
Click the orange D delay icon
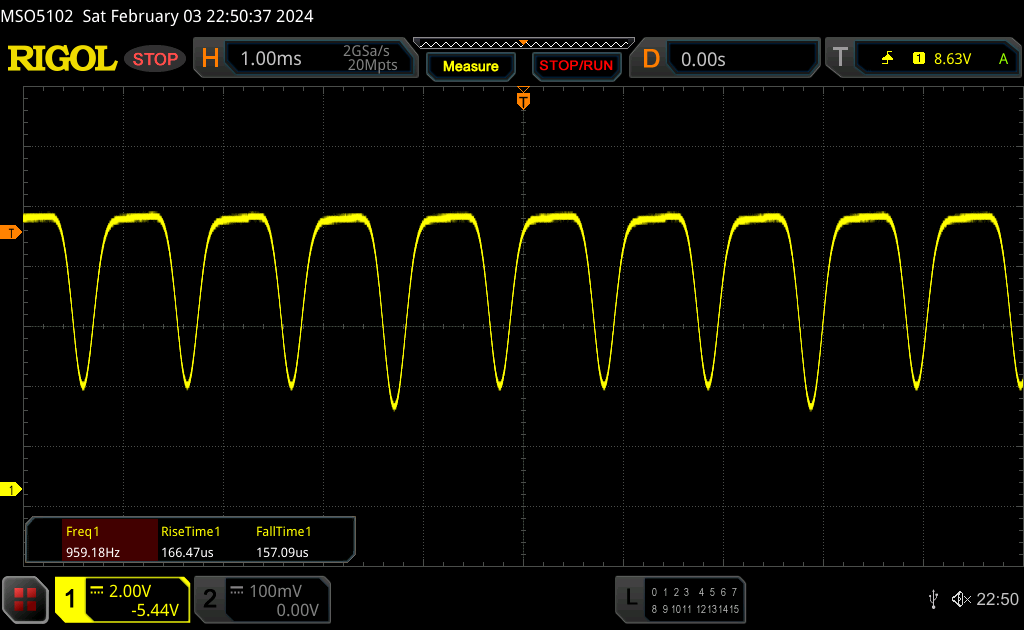651,59
